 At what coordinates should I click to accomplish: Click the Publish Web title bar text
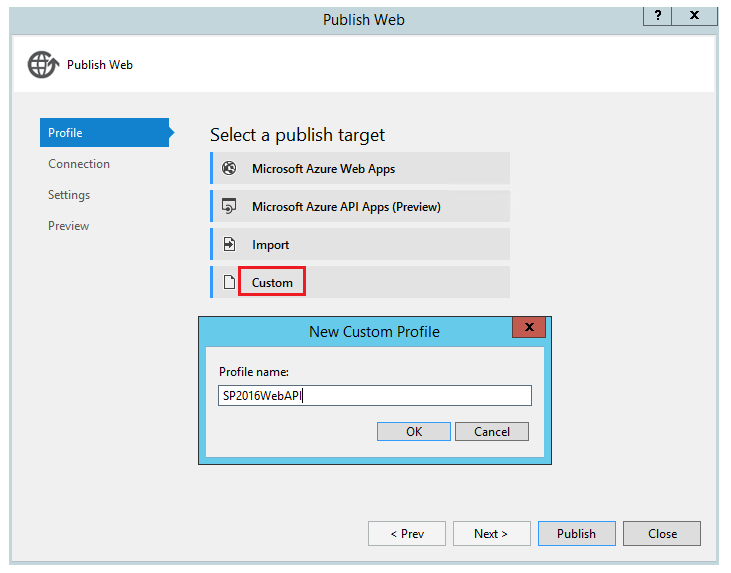[364, 20]
